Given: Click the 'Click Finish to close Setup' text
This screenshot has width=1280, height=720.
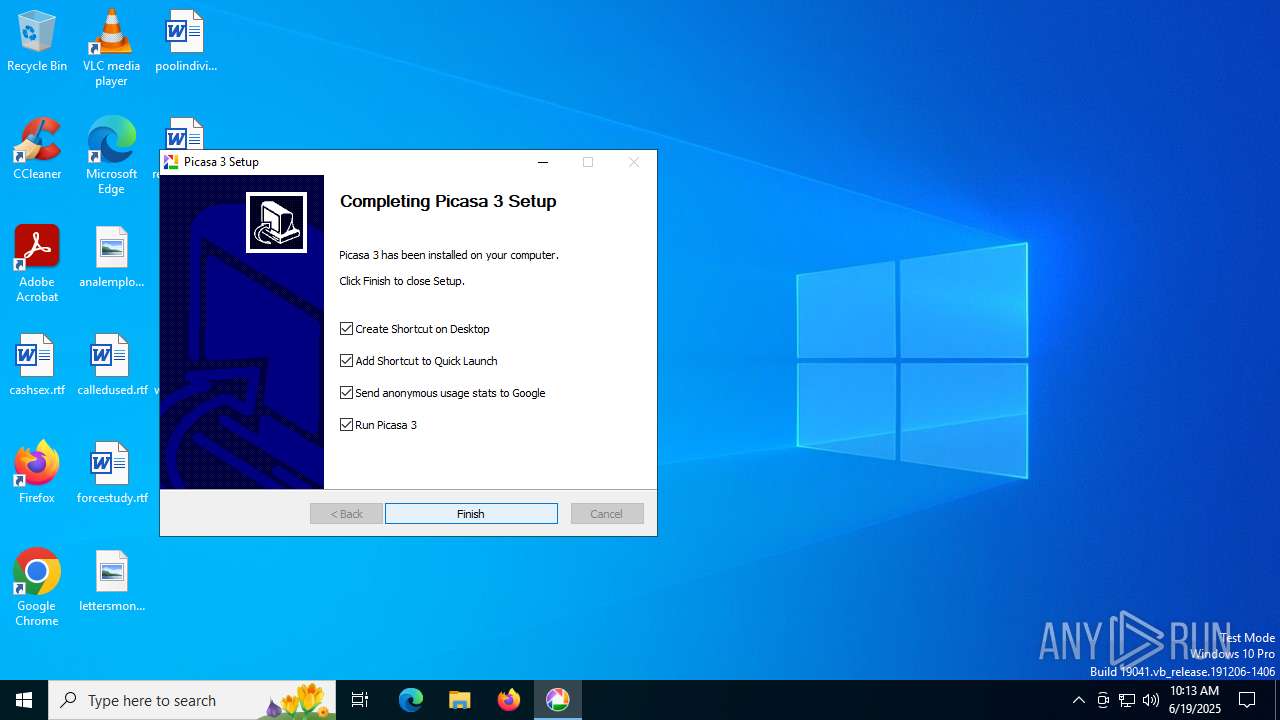Looking at the screenshot, I should click(402, 281).
